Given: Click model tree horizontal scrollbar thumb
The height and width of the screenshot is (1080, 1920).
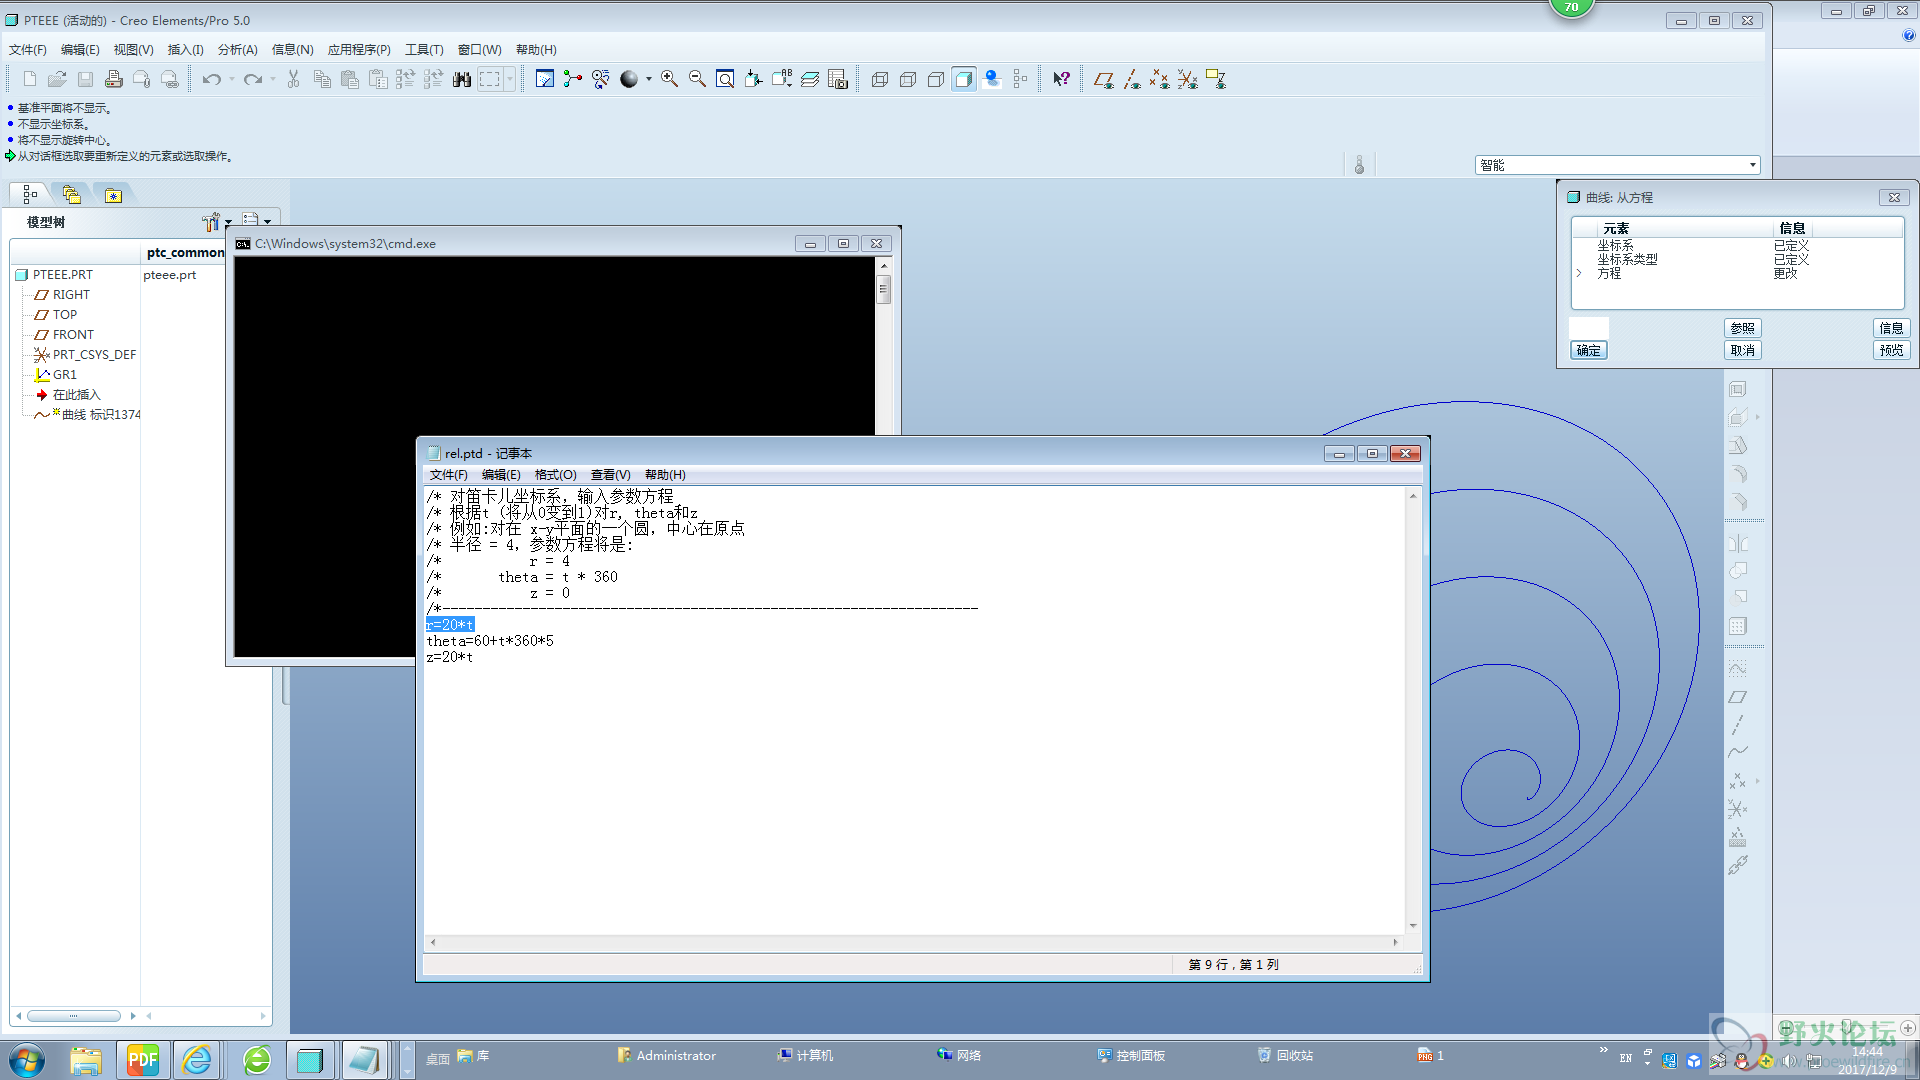Looking at the screenshot, I should [73, 1016].
